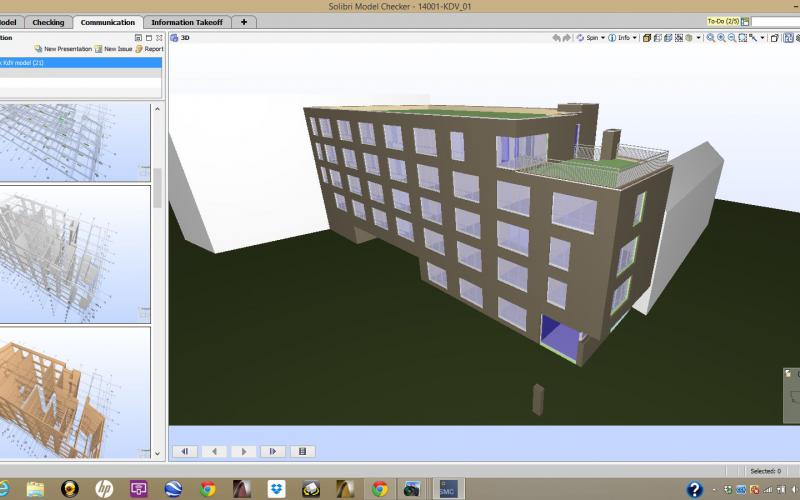Image resolution: width=800 pixels, height=500 pixels.
Task: Skip to last presentation slide
Action: [x=273, y=452]
